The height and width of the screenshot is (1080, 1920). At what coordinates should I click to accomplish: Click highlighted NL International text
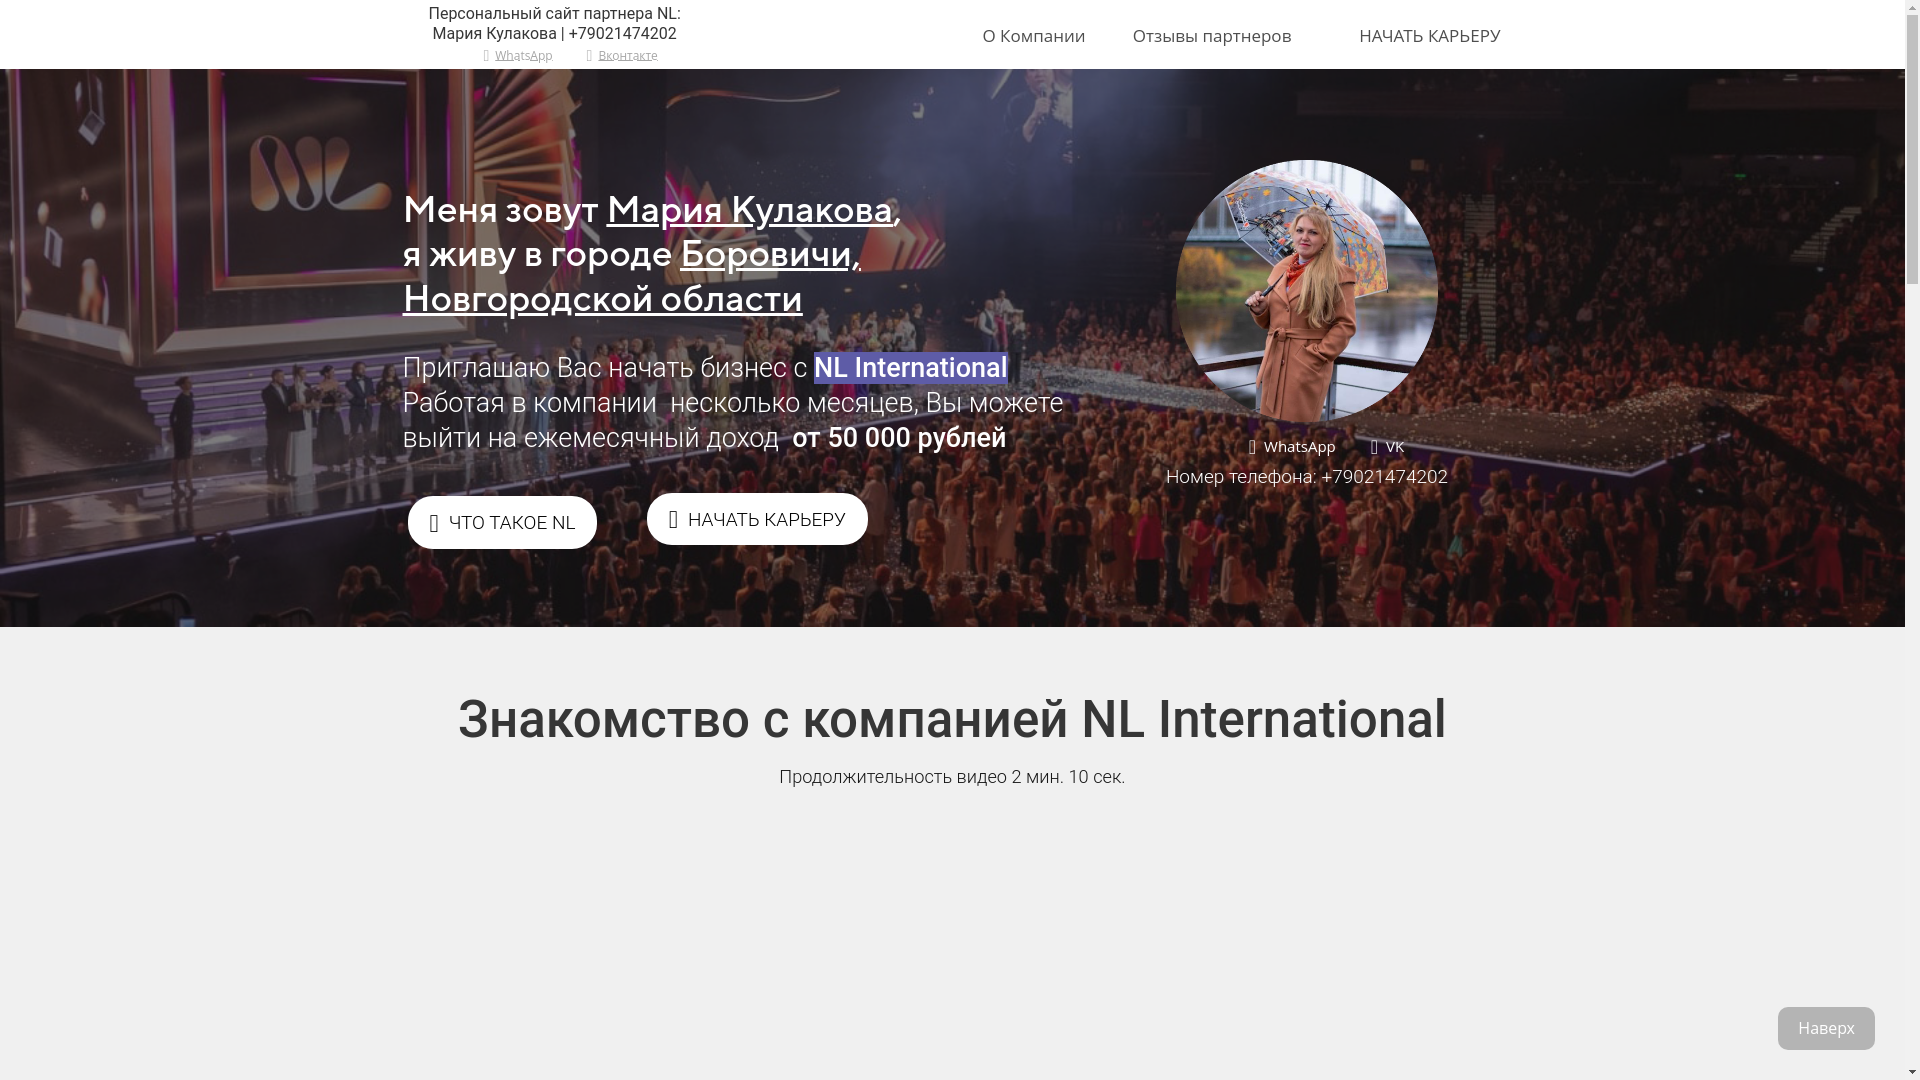(910, 368)
